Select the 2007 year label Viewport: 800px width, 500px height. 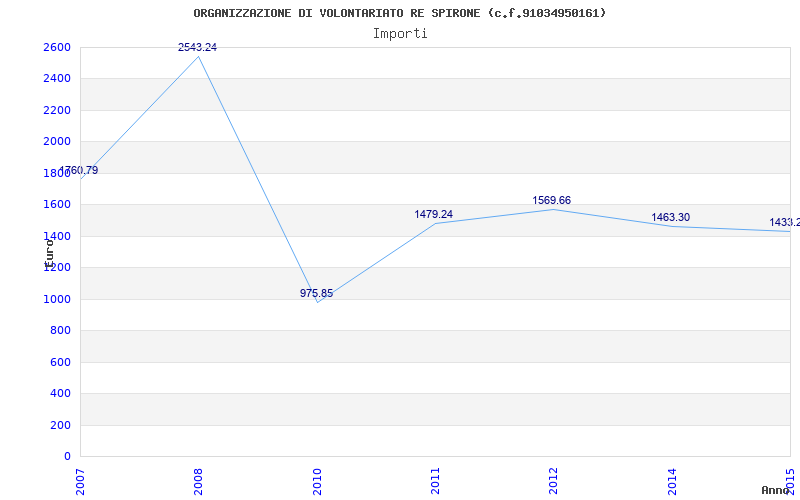81,480
